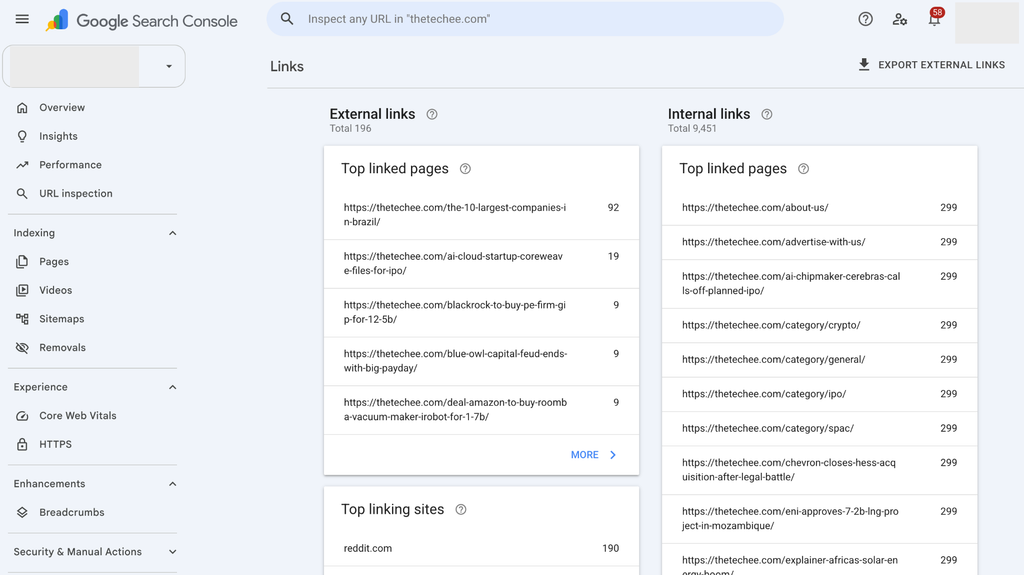The image size is (1024, 575).
Task: Open the blackrock-to-buy-pe-firm row
Action: [x=481, y=312]
